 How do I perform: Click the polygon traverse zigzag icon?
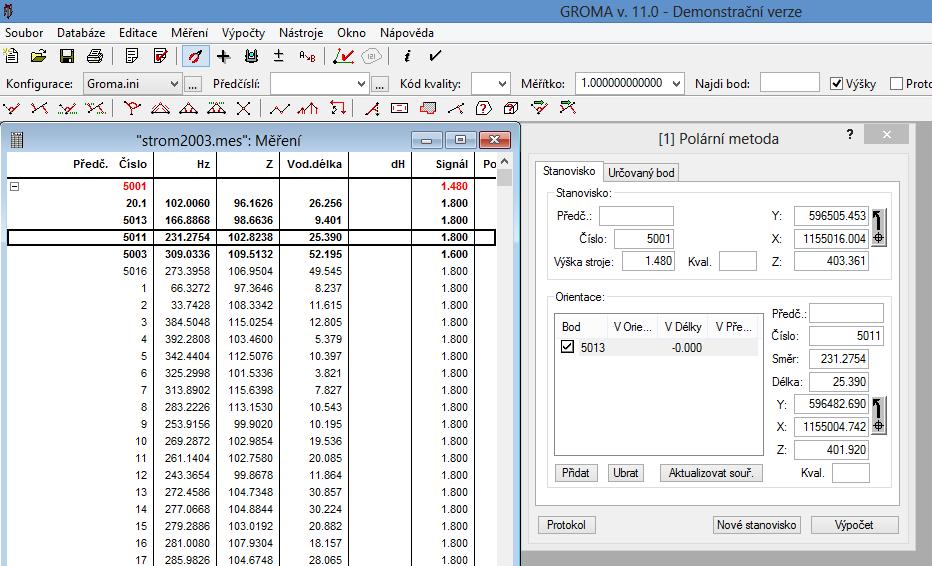pyautogui.click(x=279, y=108)
